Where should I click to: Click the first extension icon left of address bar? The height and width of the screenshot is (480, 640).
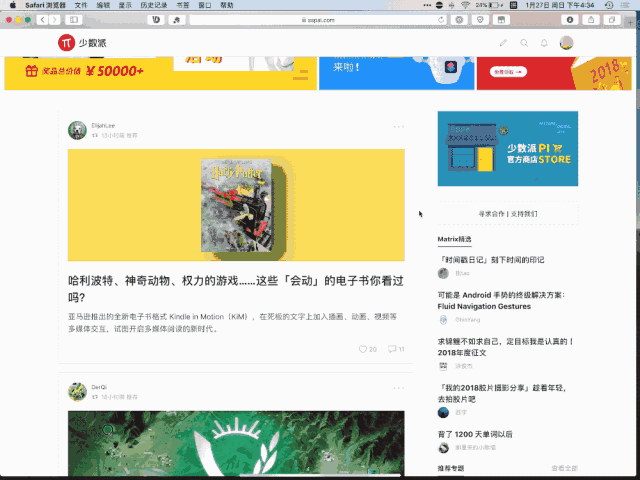coord(156,20)
